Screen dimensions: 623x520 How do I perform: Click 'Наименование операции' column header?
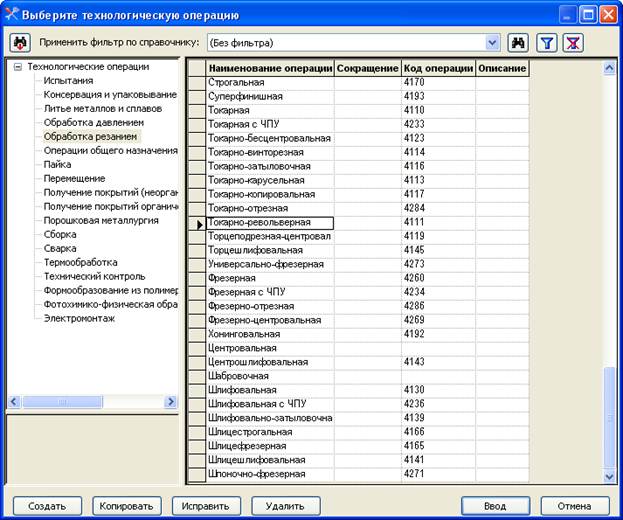[x=270, y=68]
